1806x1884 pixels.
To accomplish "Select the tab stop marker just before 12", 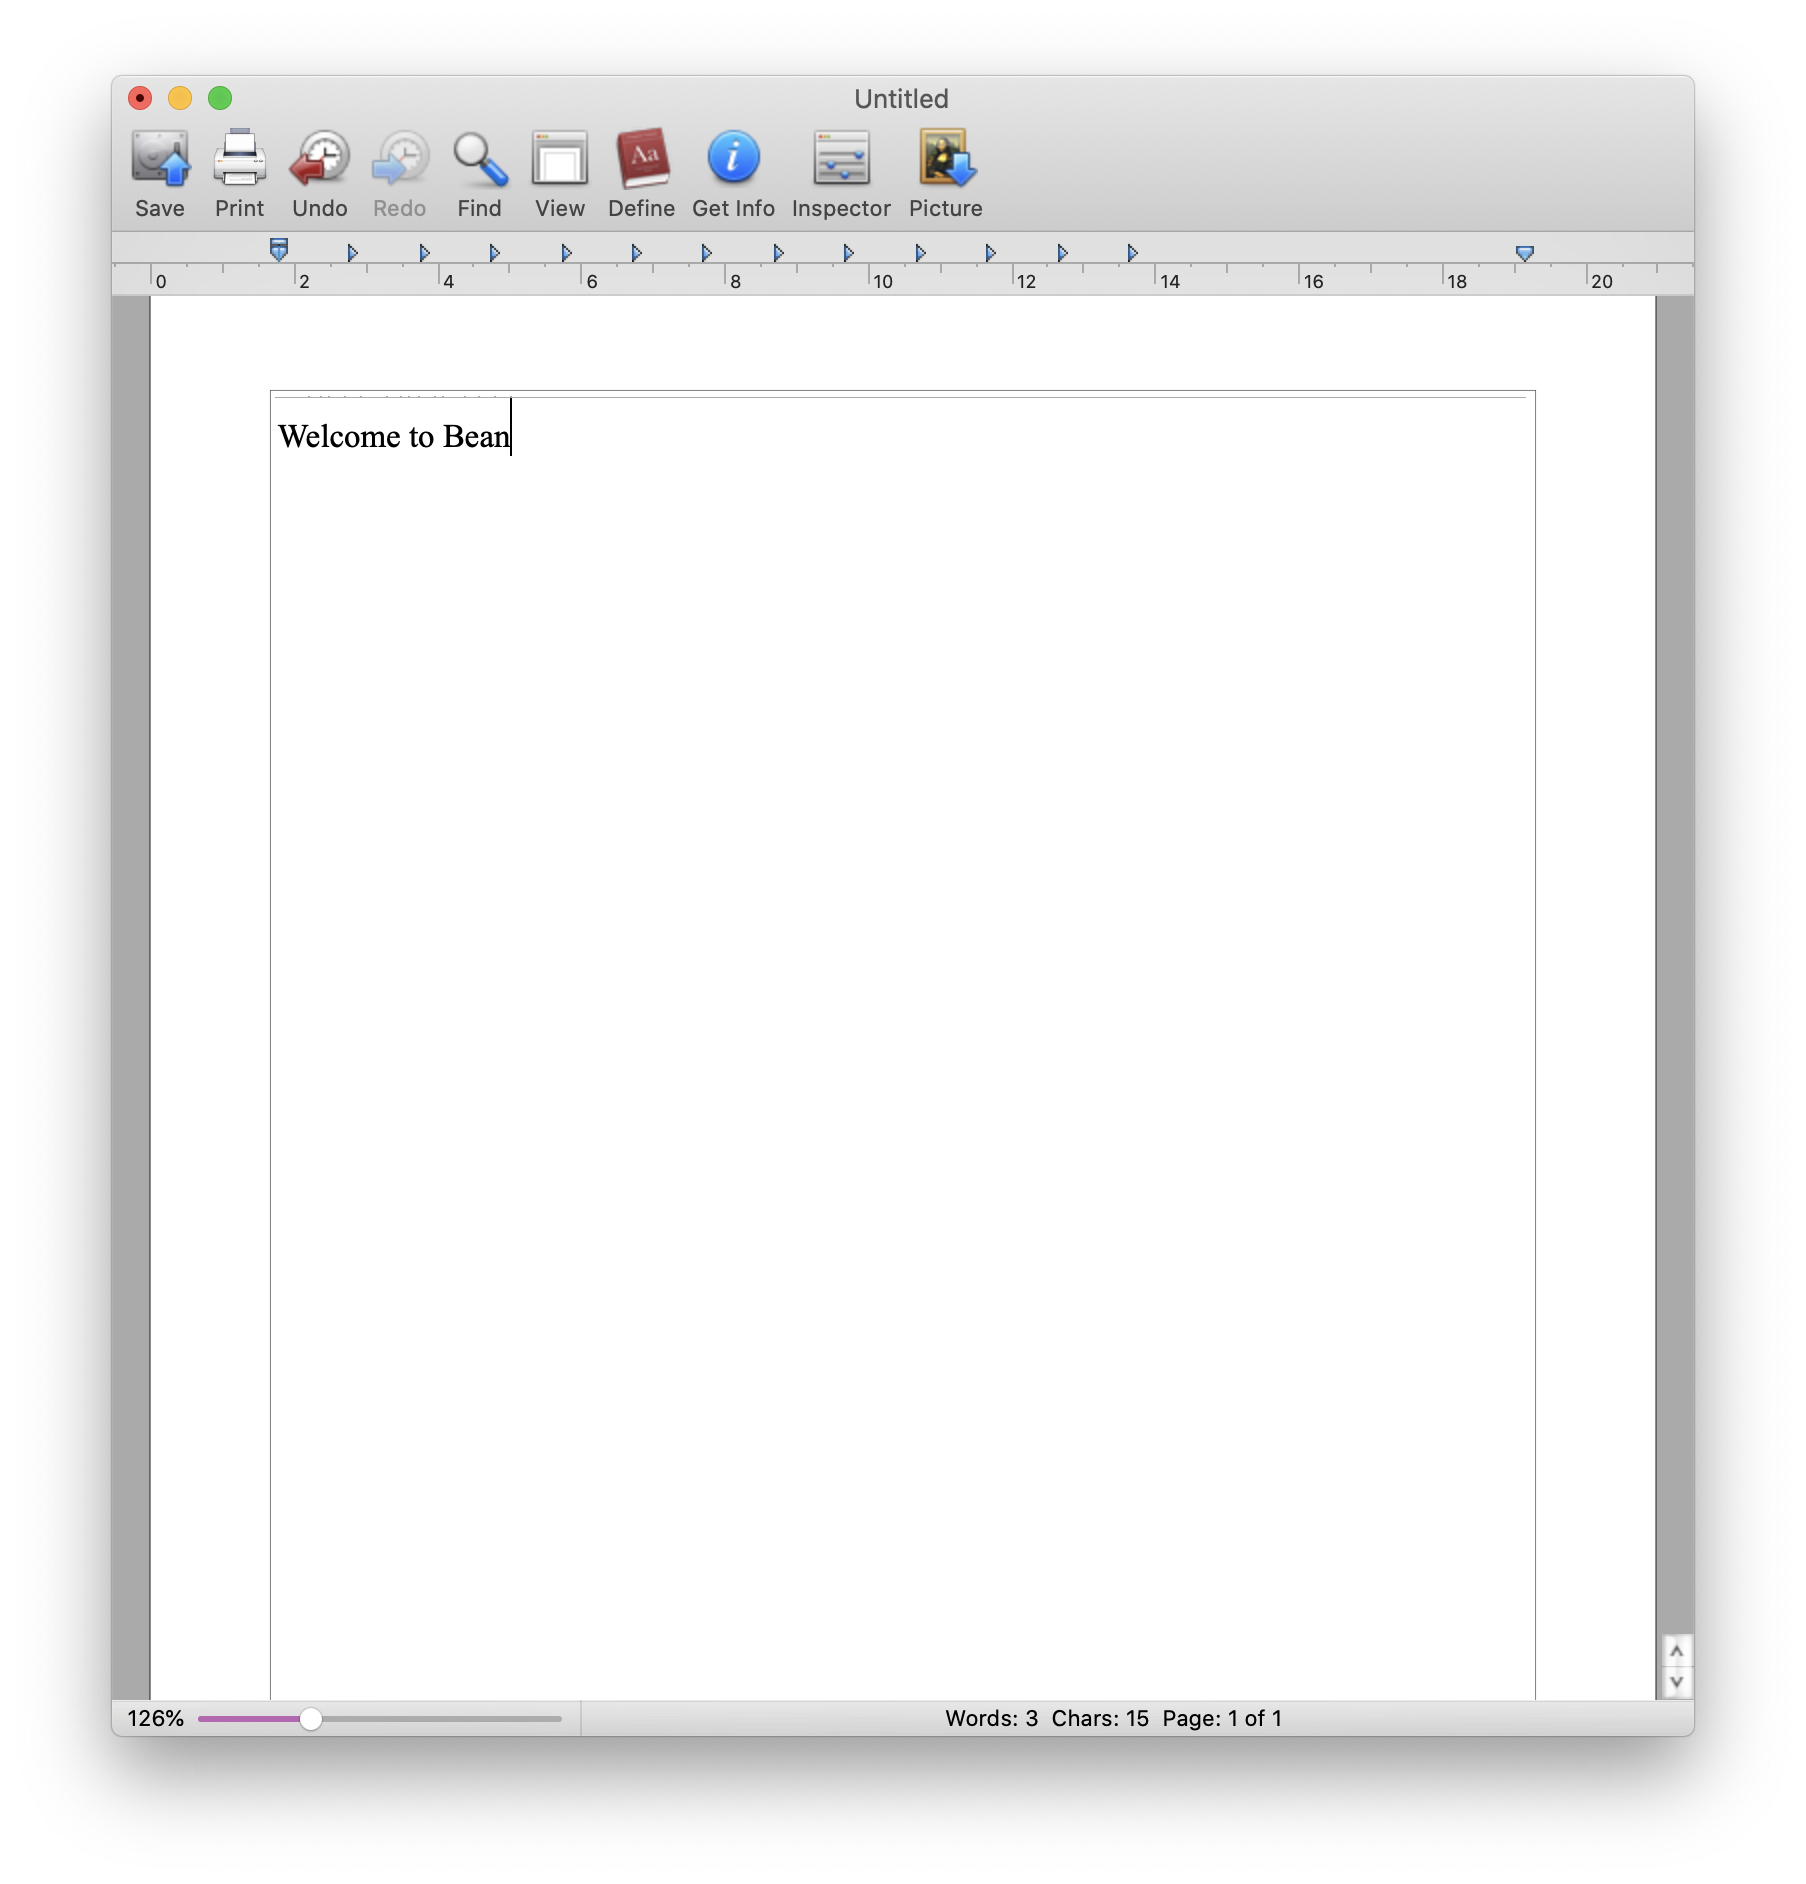I will pyautogui.click(x=990, y=253).
